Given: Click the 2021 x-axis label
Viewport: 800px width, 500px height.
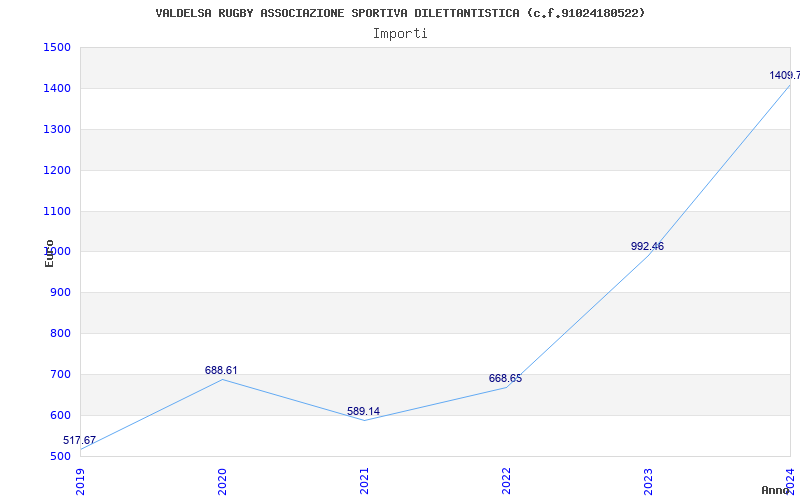Looking at the screenshot, I should point(364,481).
